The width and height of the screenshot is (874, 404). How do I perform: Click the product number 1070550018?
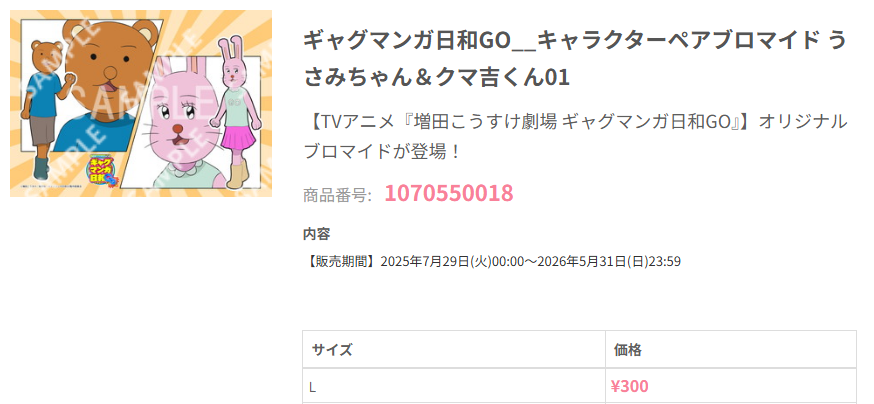click(x=449, y=193)
